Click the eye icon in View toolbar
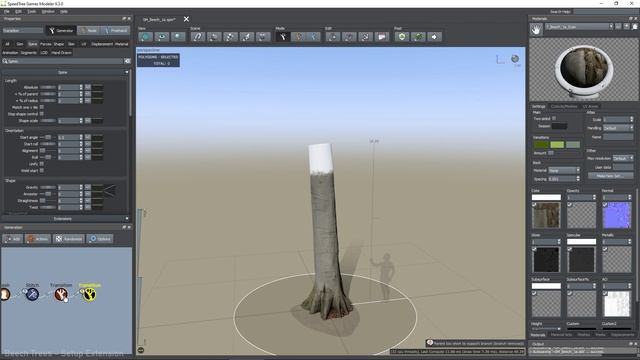Image resolution: width=640 pixels, height=360 pixels. (x=162, y=37)
